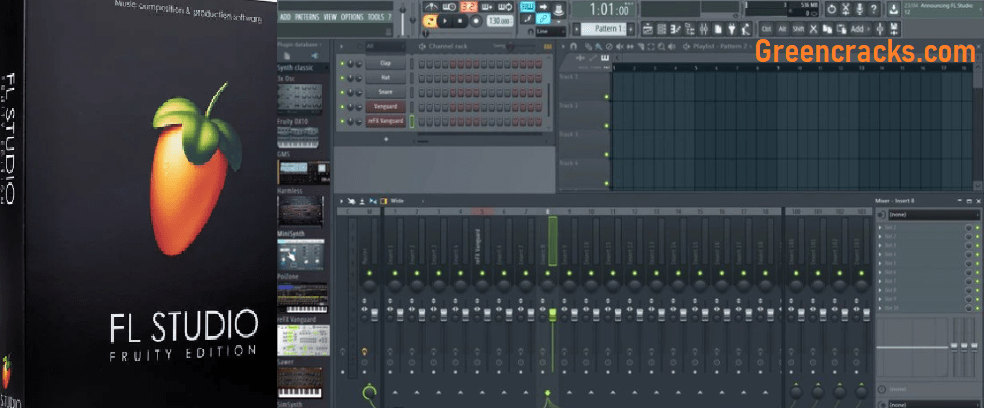
Task: Open the Mixer view icon
Action: (x=703, y=29)
